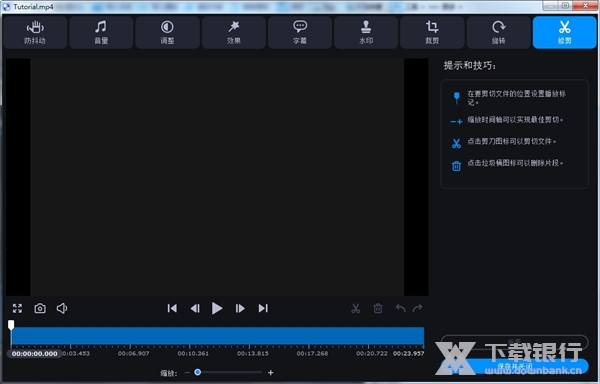Open the 防抖动 stabilization tab
Viewport: 600px width, 384px height.
35,33
